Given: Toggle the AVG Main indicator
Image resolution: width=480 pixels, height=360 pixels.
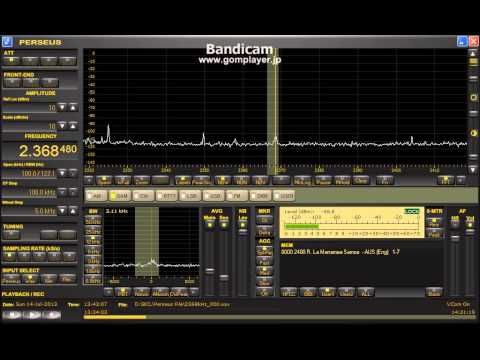Looking at the screenshot, I should pyautogui.click(x=210, y=225).
